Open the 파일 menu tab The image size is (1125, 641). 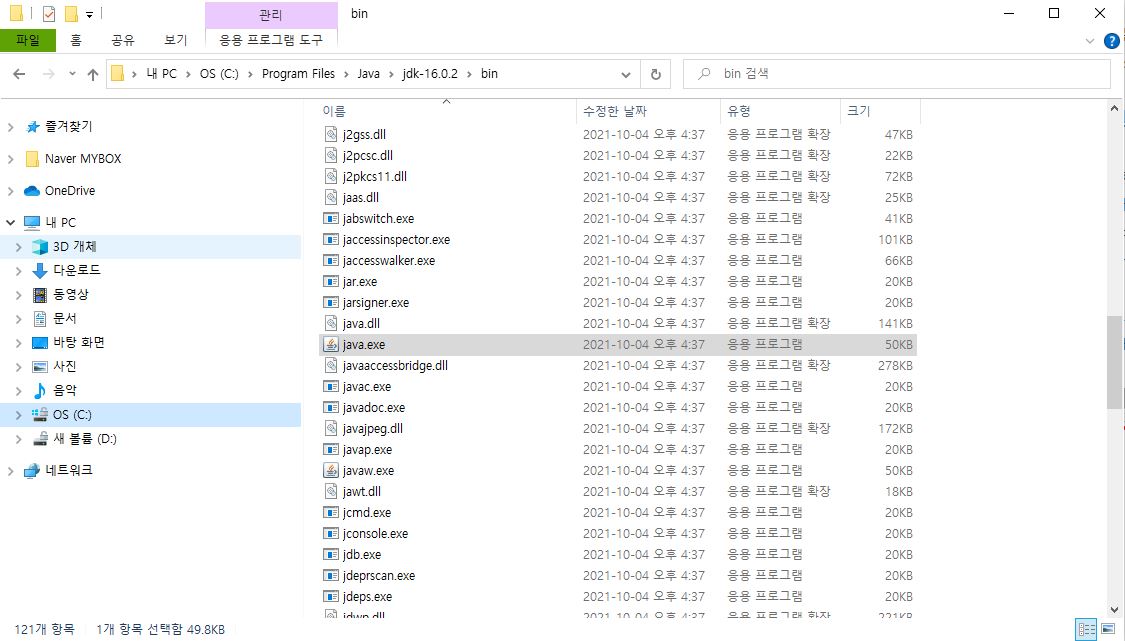click(28, 40)
